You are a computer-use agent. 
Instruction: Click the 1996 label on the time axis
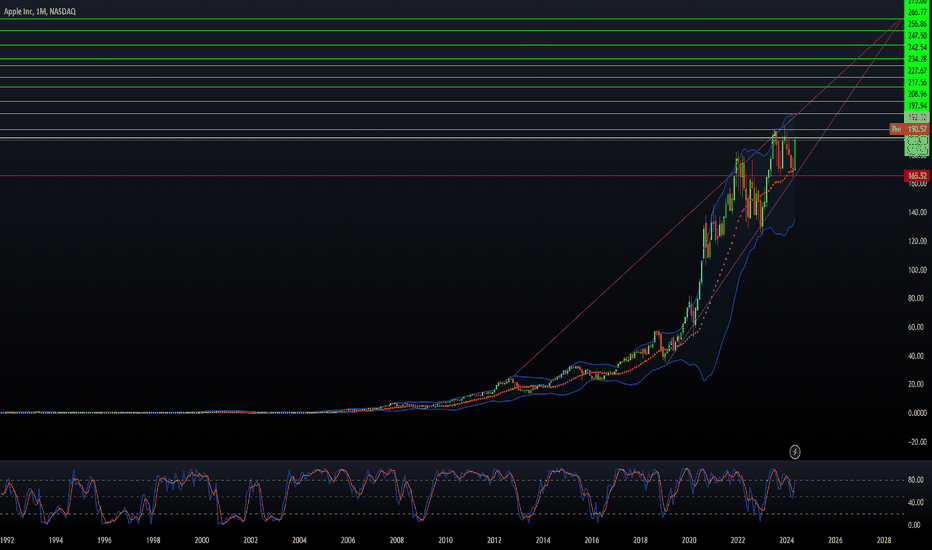104,540
